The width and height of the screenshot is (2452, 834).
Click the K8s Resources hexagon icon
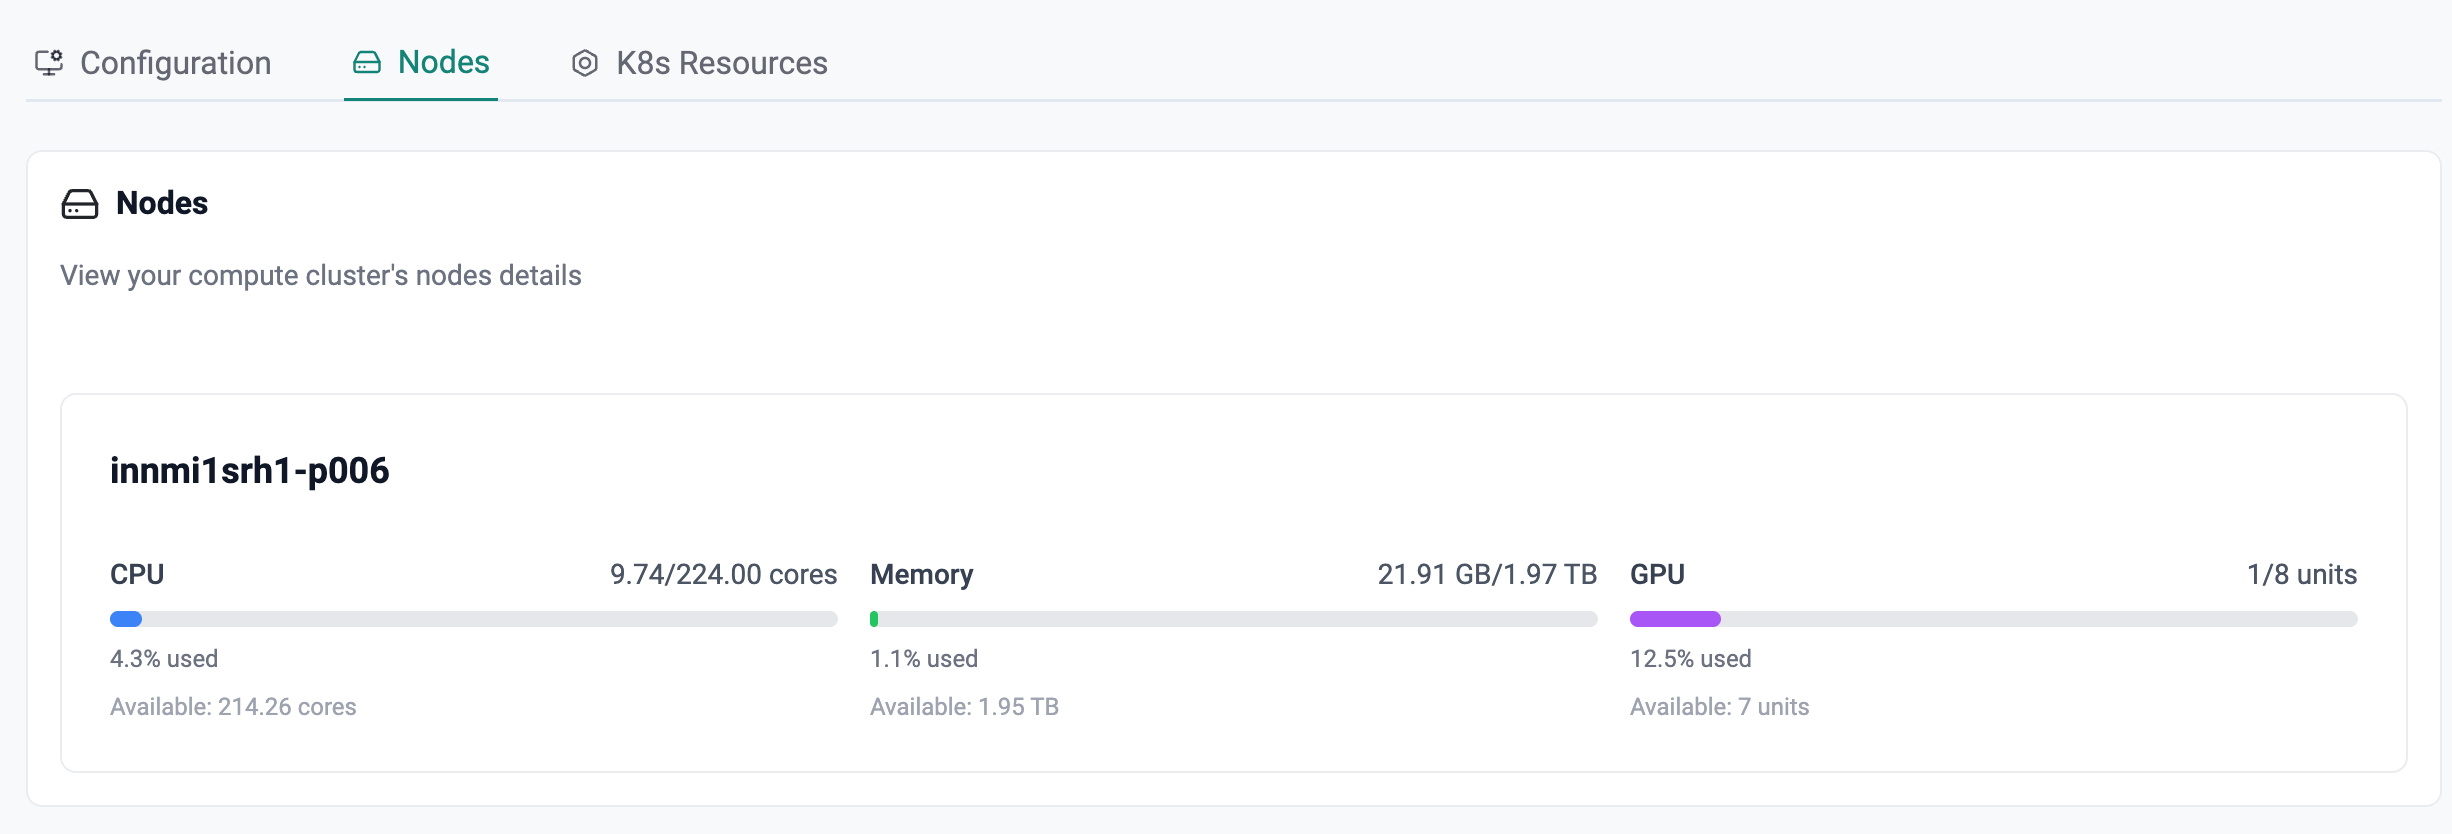tap(585, 64)
